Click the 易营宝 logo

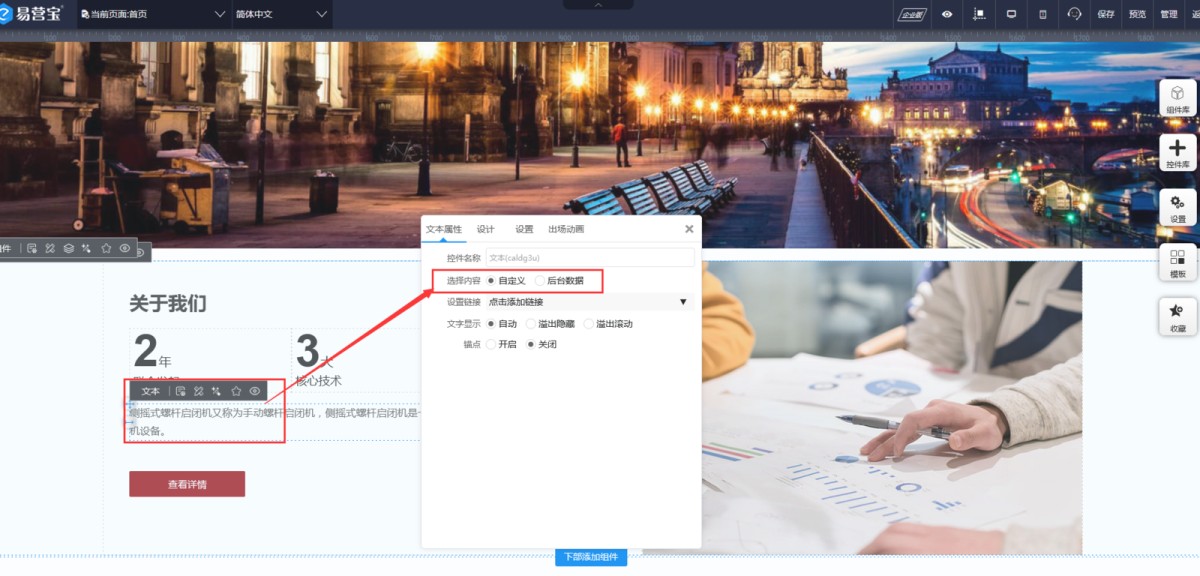click(x=32, y=14)
